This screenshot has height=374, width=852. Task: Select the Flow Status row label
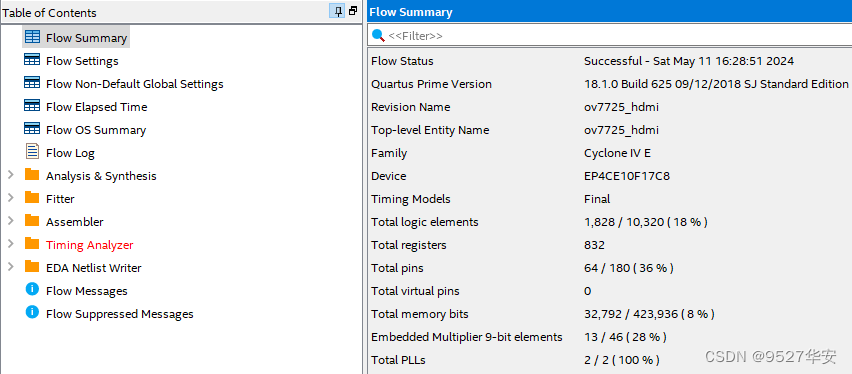[402, 61]
